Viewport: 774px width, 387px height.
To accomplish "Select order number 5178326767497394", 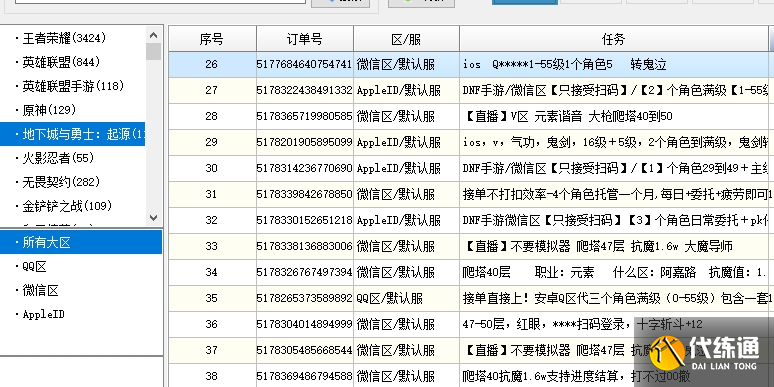I will click(305, 272).
